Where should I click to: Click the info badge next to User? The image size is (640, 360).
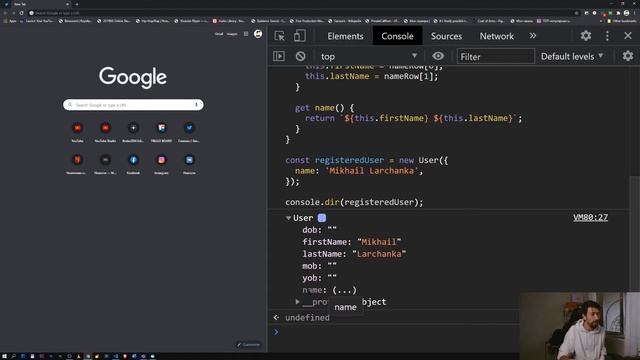322,218
